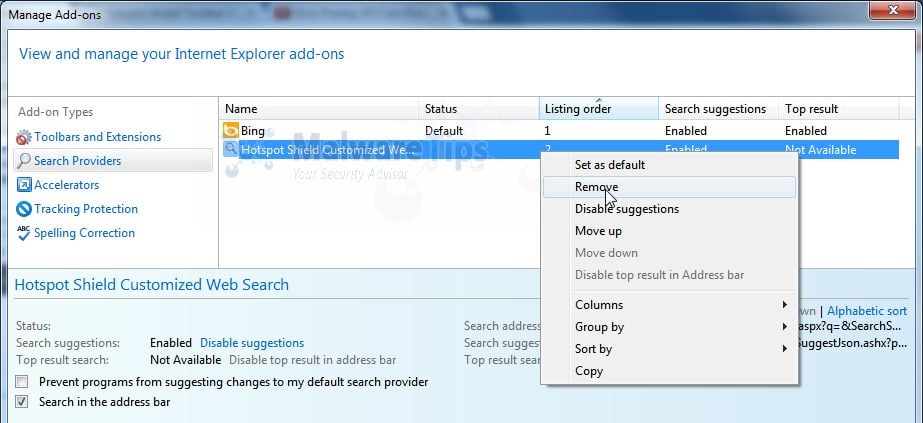
Task: Click the Alphabetic sort link
Action: pos(867,311)
